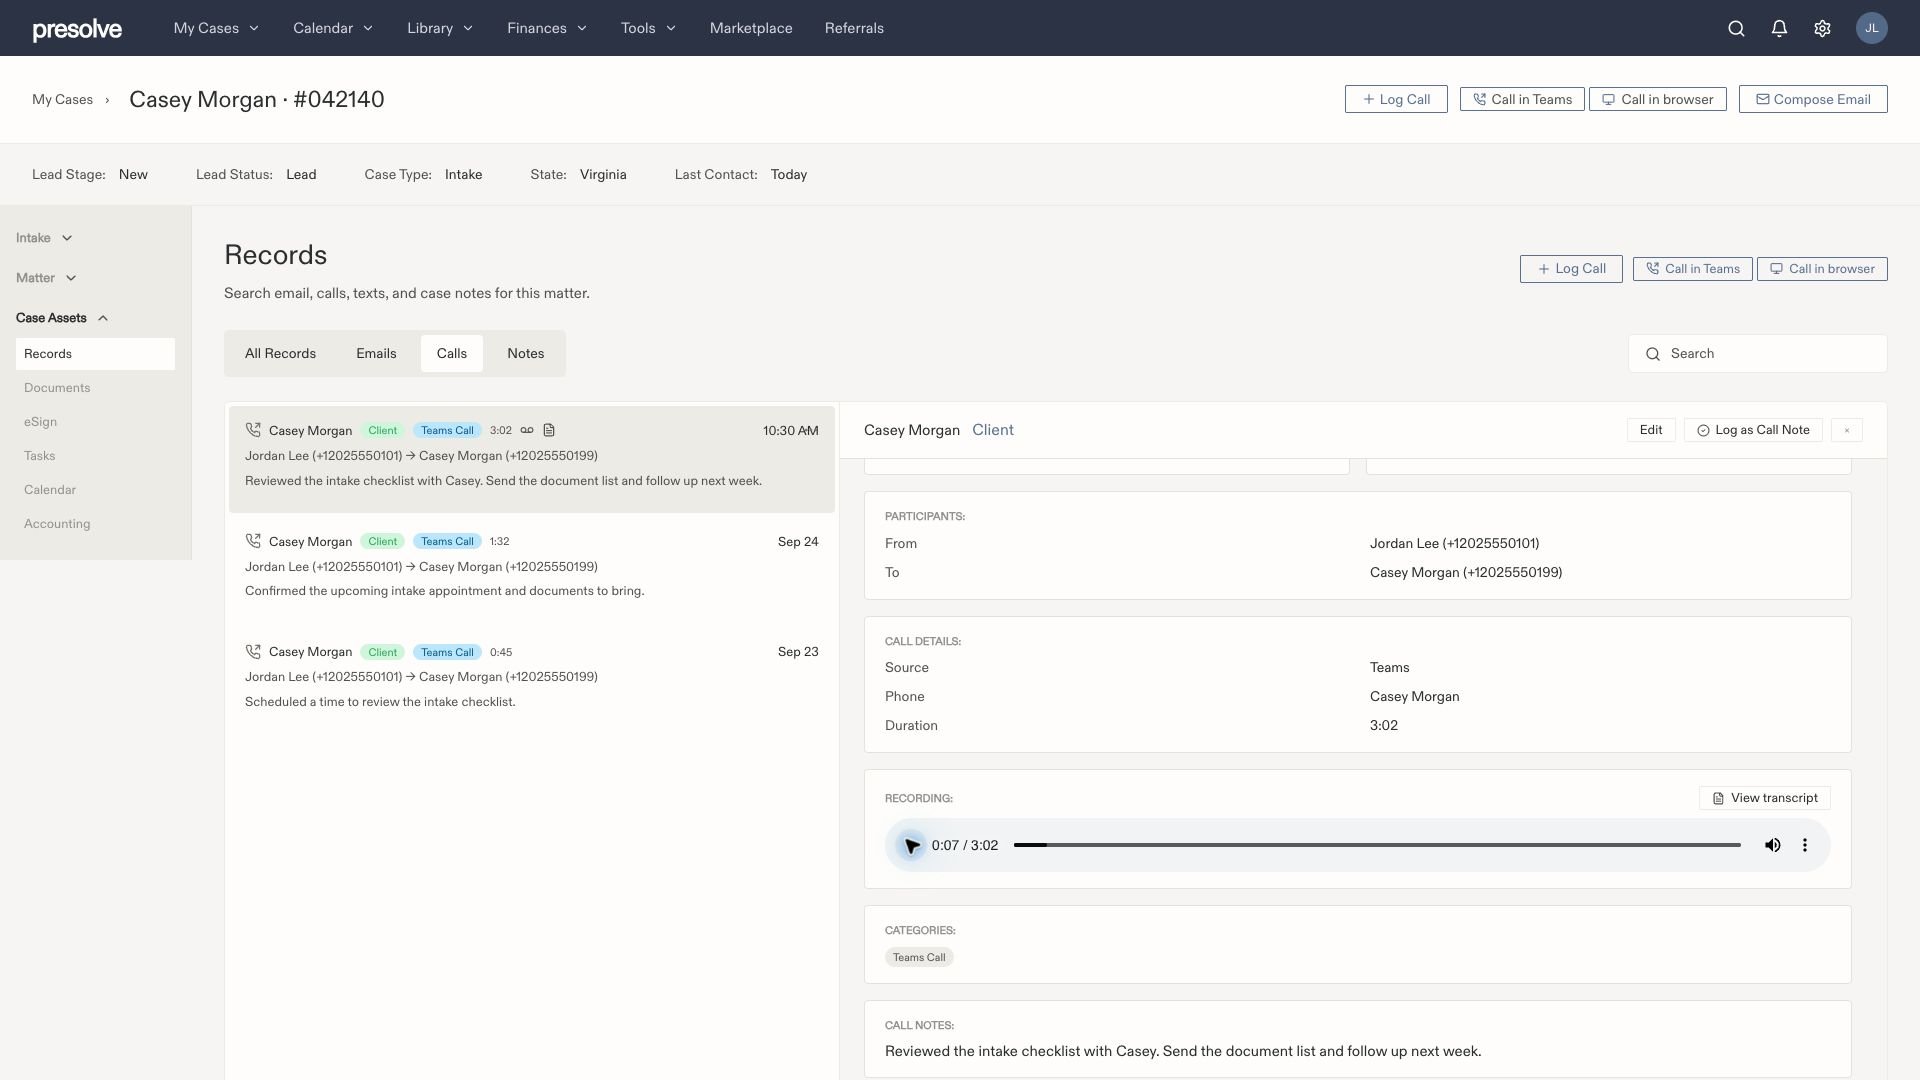
Task: Open Documents in the sidebar
Action: click(57, 388)
